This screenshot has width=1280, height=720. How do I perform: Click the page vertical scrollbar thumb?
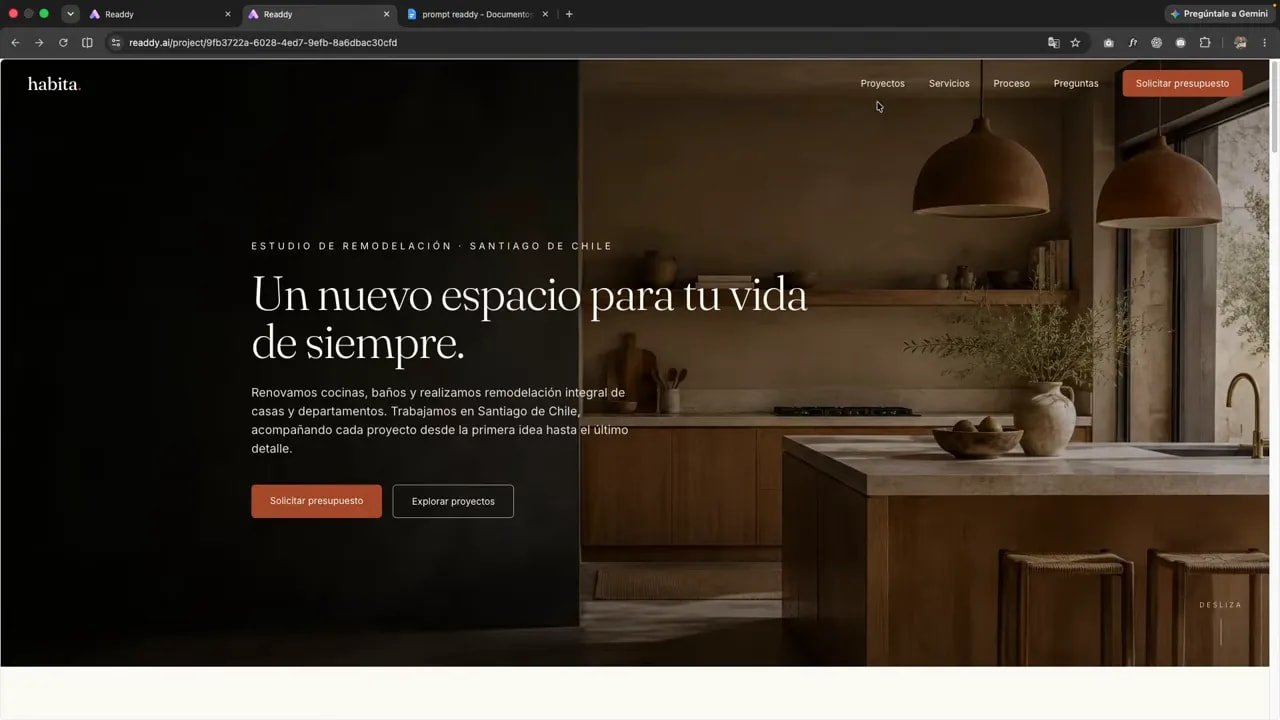coord(1274,106)
